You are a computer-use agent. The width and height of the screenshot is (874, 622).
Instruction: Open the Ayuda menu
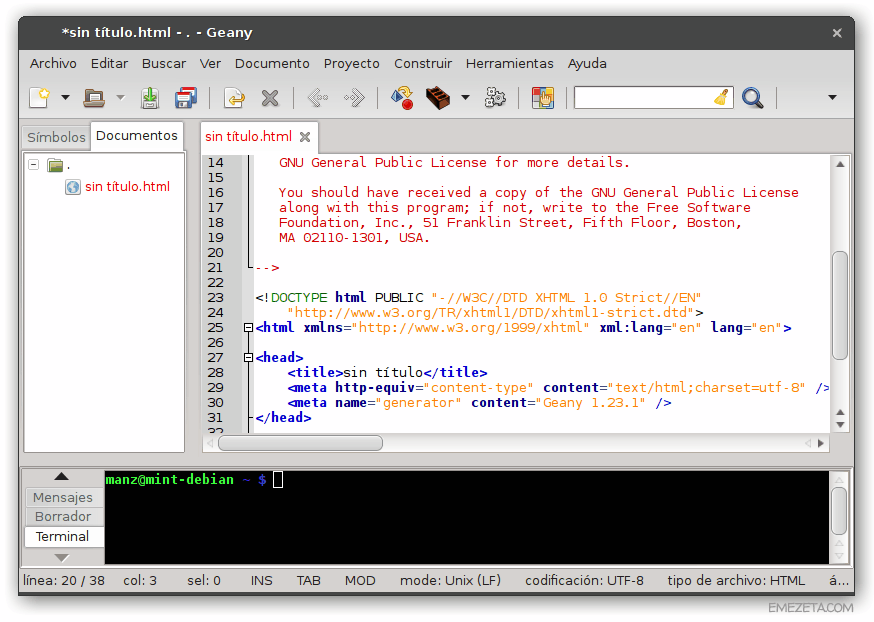pyautogui.click(x=587, y=64)
